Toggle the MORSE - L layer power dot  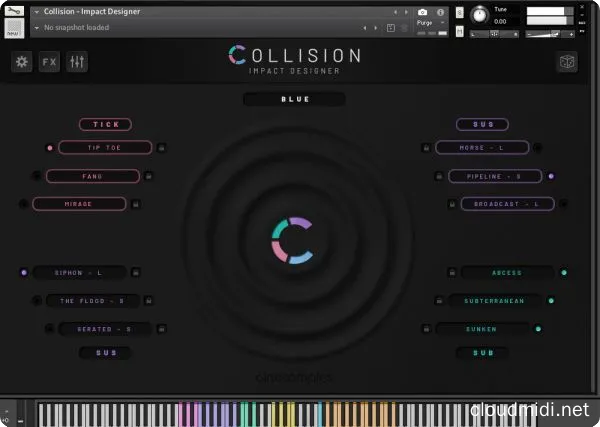[x=538, y=148]
